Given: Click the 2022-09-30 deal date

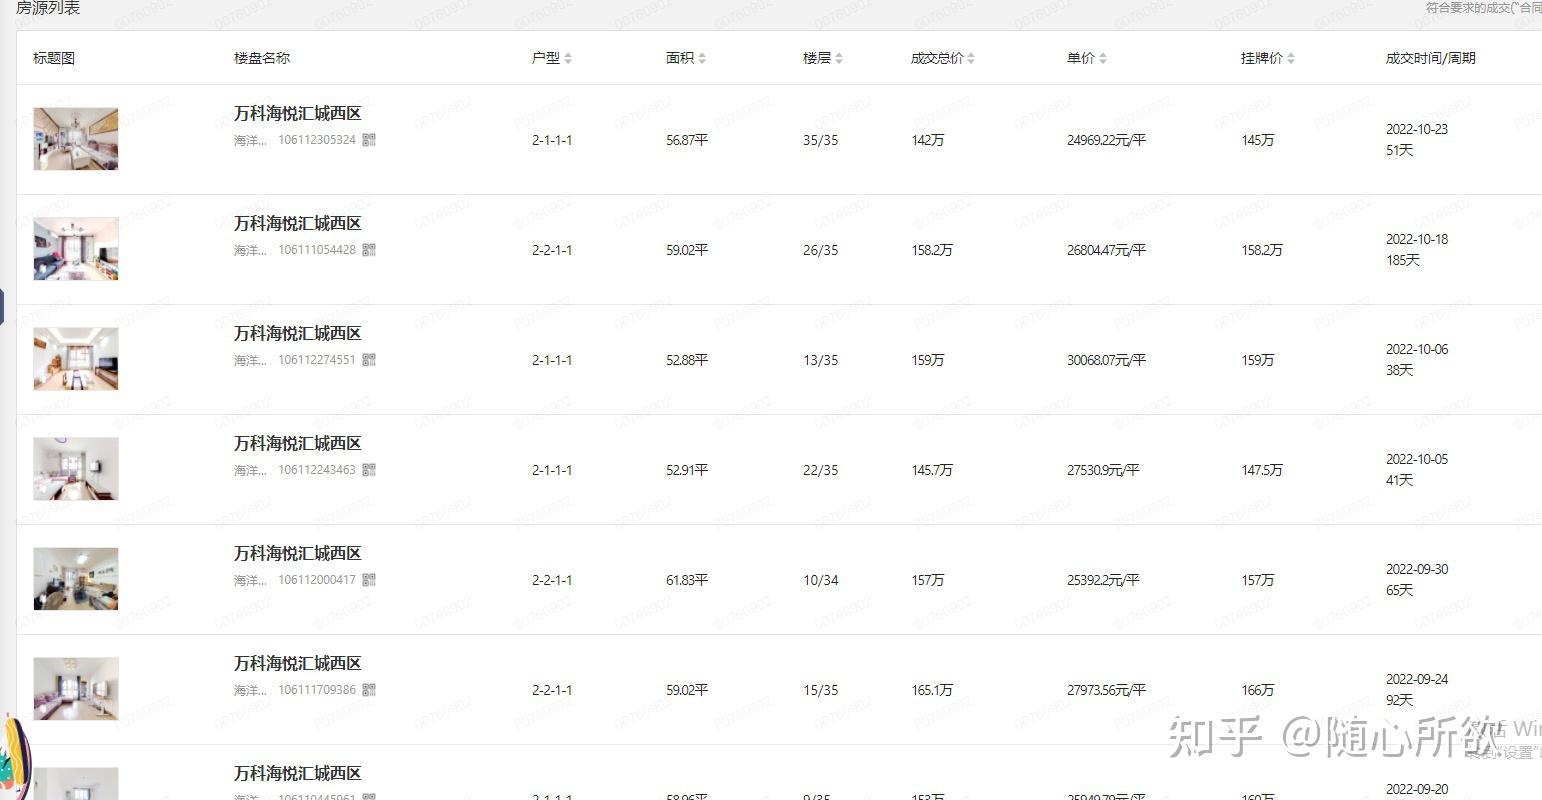Looking at the screenshot, I should pos(1417,570).
